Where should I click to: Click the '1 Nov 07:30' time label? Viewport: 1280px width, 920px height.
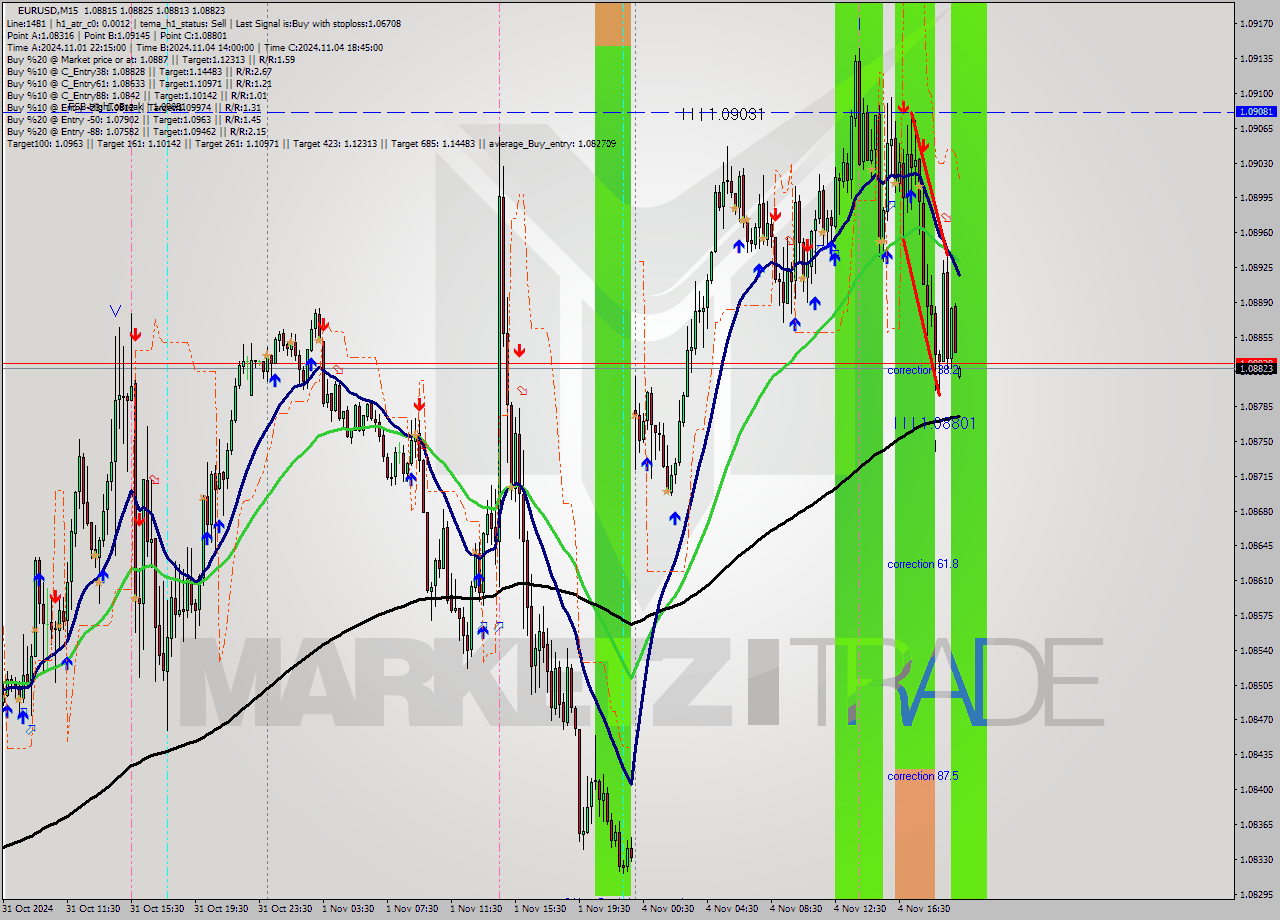pyautogui.click(x=412, y=909)
